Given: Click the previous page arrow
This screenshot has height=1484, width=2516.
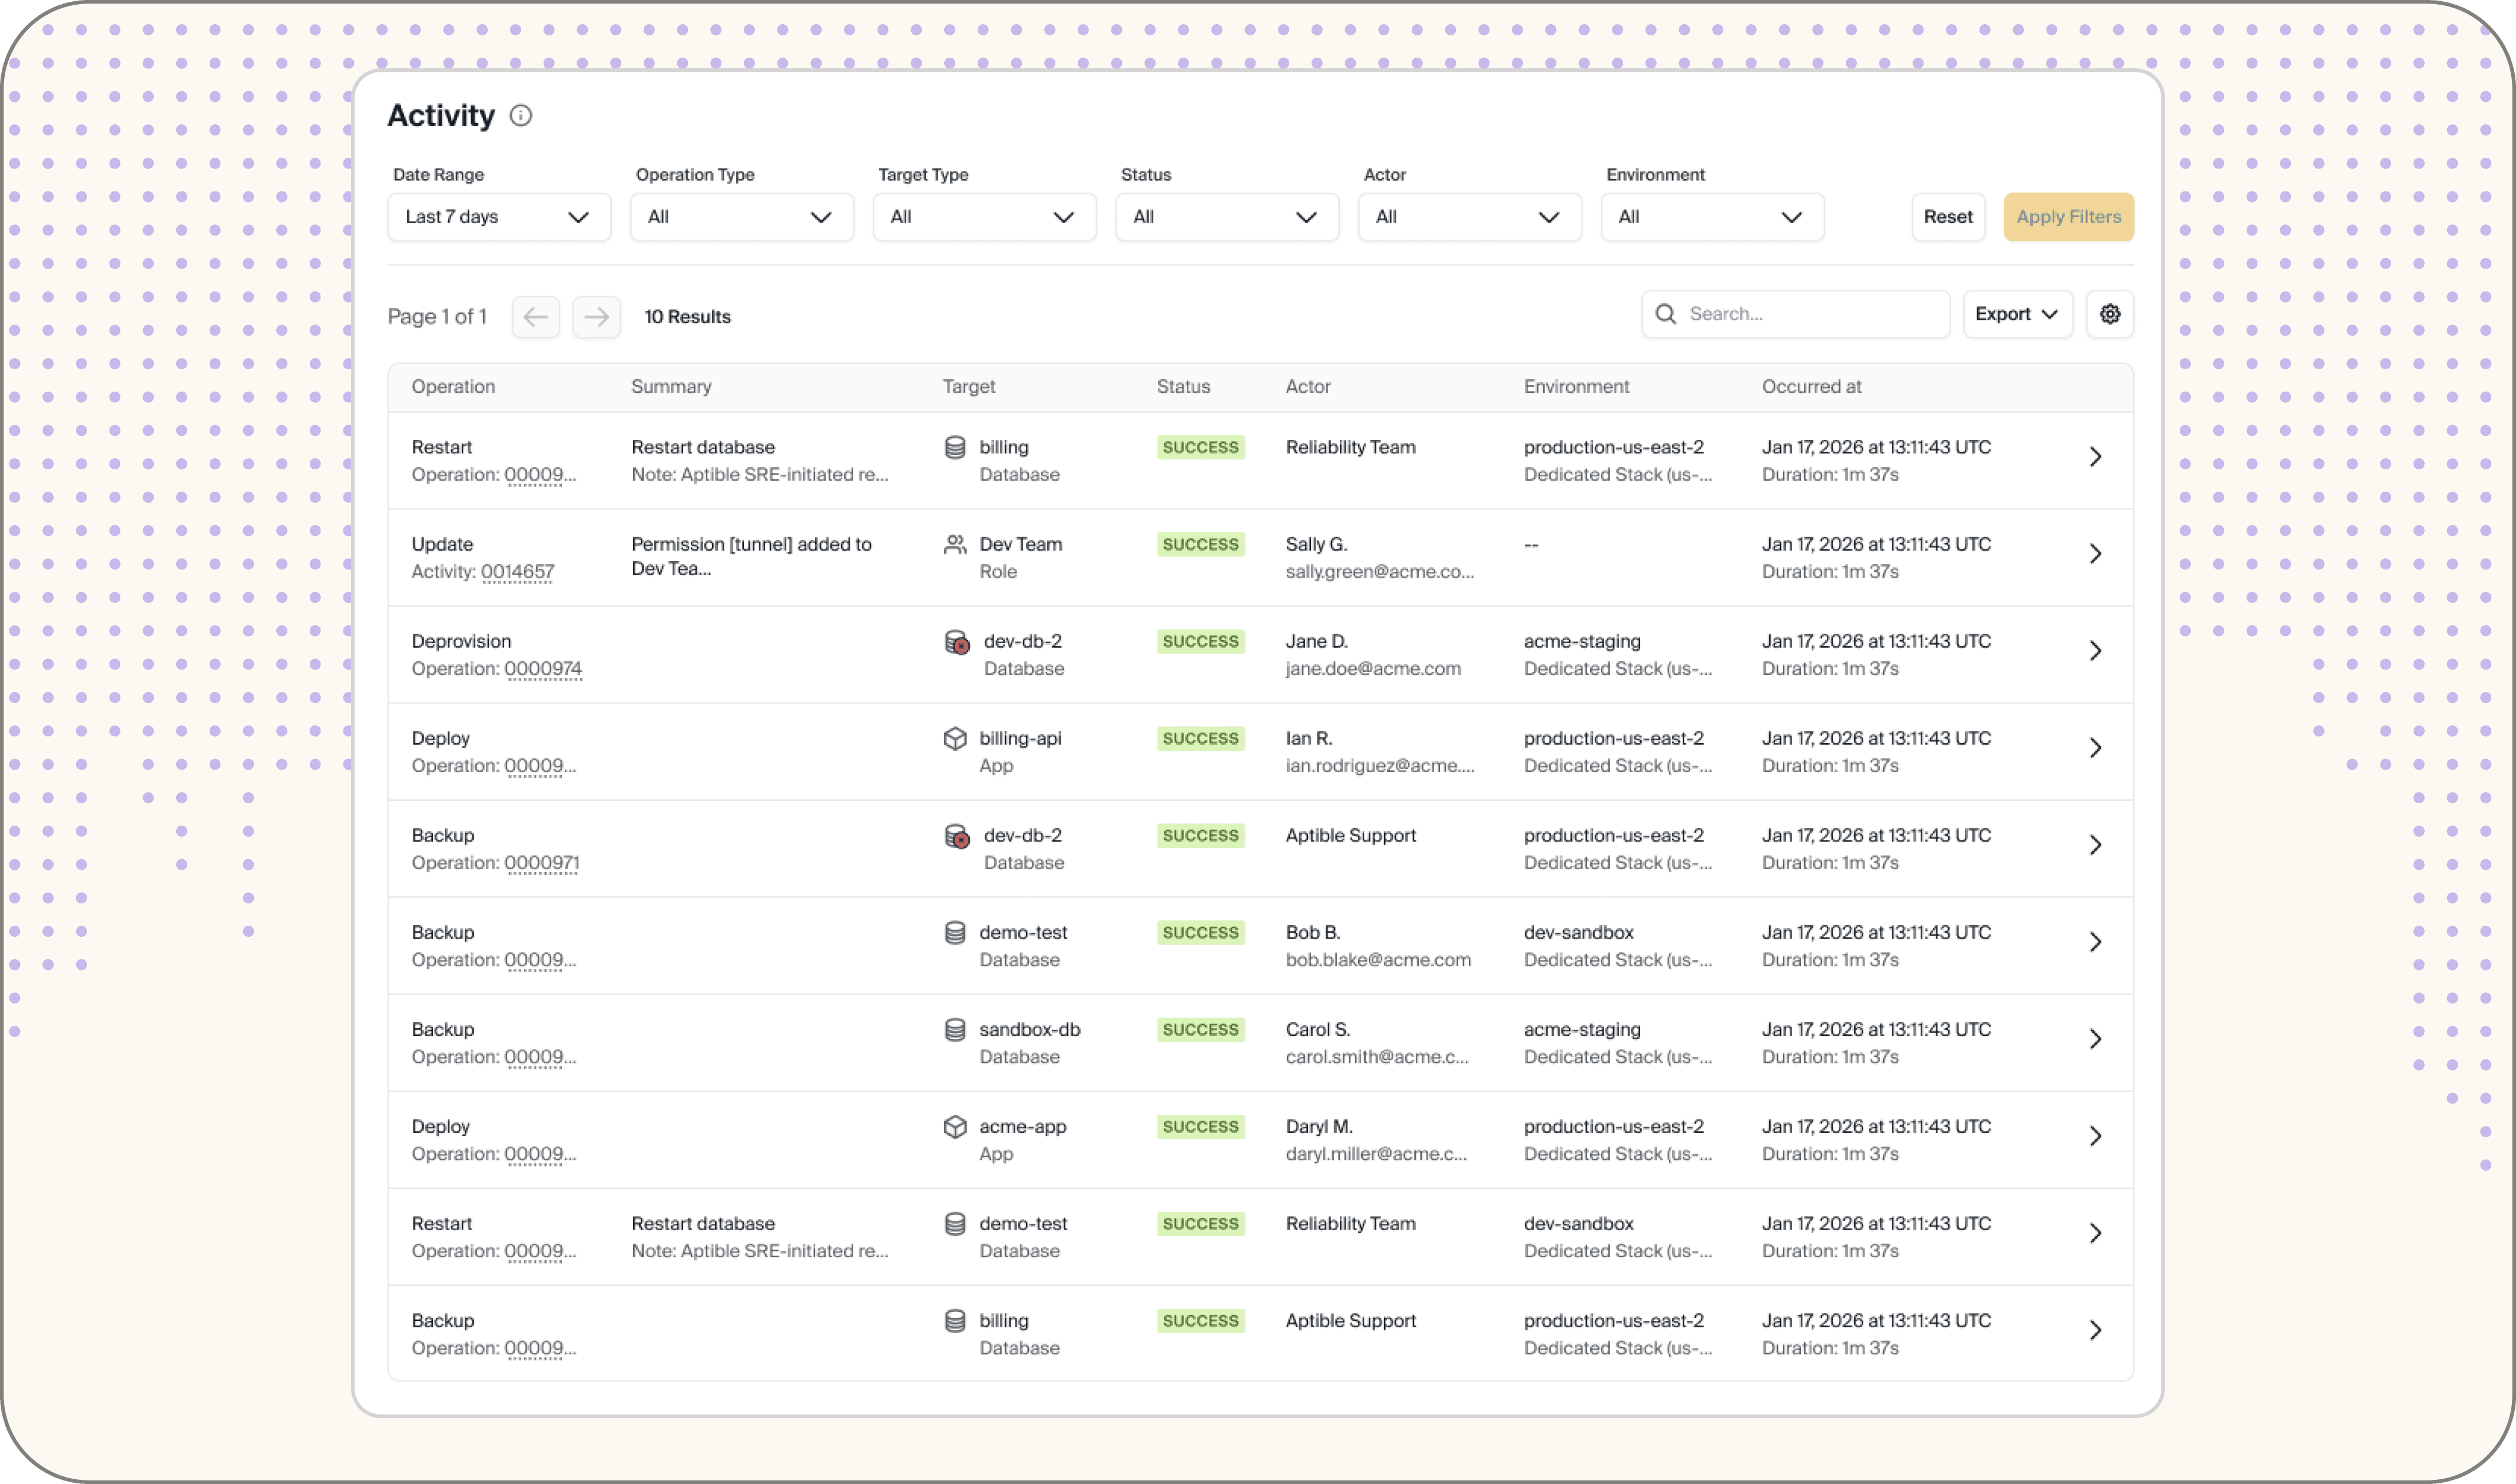Looking at the screenshot, I should click(535, 317).
